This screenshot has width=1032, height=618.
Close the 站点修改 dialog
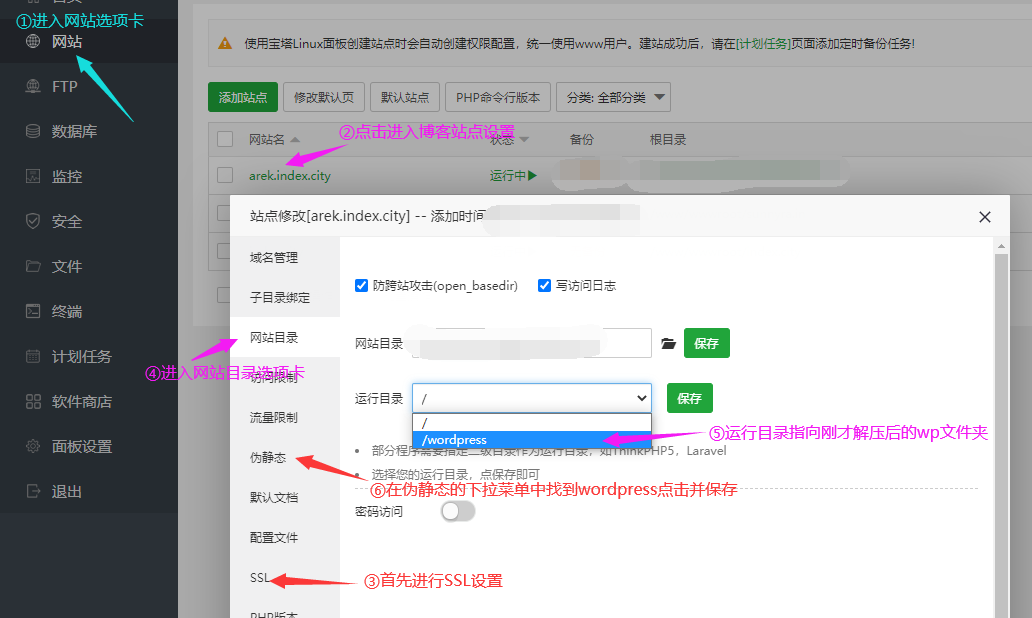pyautogui.click(x=985, y=217)
